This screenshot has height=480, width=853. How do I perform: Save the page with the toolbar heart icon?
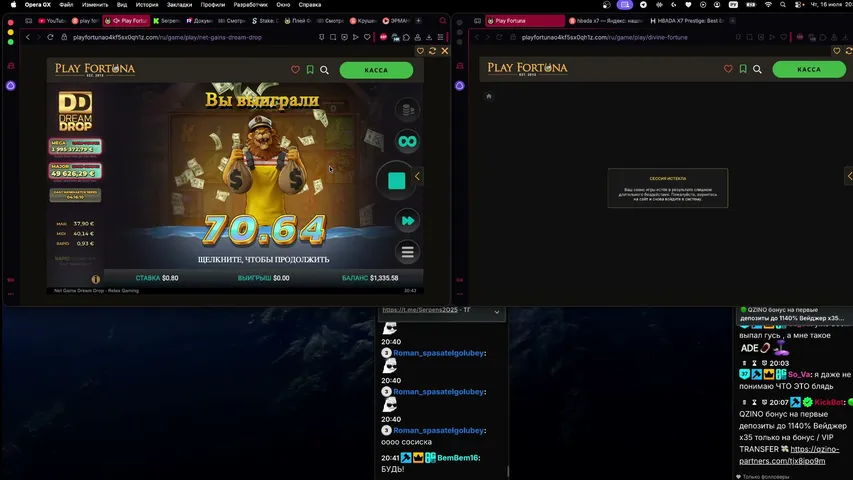click(367, 38)
